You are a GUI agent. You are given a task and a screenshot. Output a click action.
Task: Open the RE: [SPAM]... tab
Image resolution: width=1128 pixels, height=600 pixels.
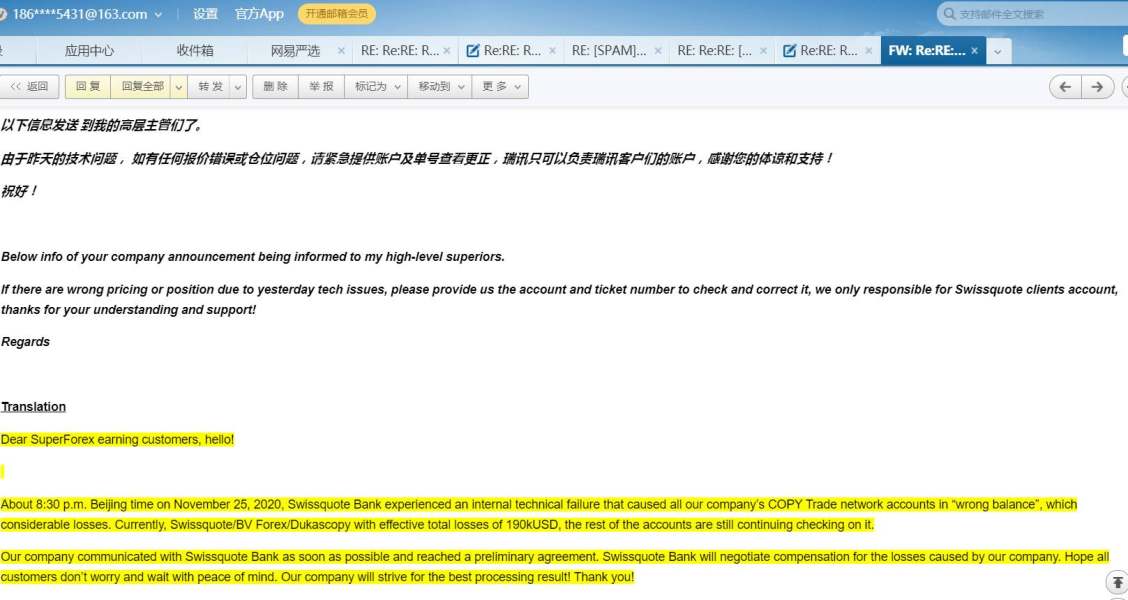click(x=609, y=50)
